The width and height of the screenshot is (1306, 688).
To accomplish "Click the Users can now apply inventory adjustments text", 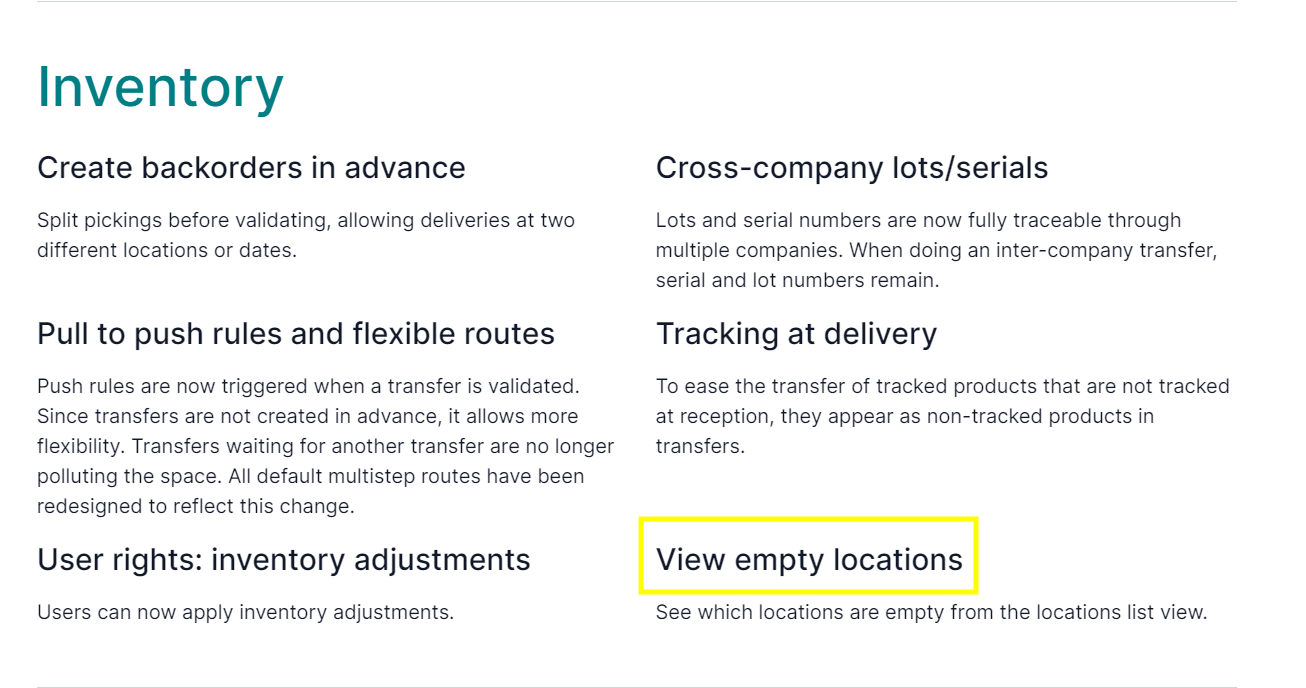I will point(245,612).
